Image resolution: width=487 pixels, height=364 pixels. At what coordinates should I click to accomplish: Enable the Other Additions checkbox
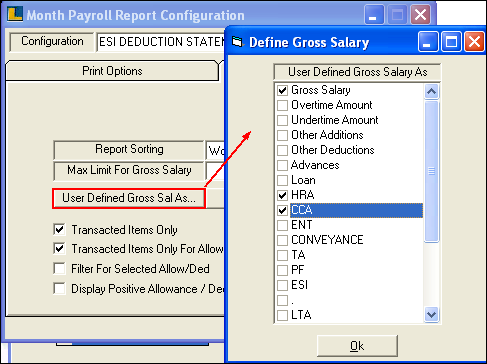pos(282,135)
